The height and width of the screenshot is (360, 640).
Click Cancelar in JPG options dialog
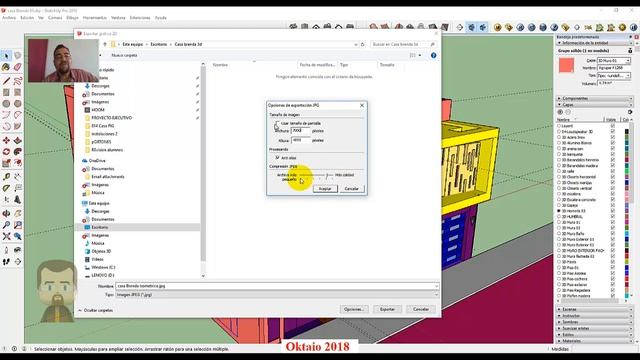coord(351,189)
